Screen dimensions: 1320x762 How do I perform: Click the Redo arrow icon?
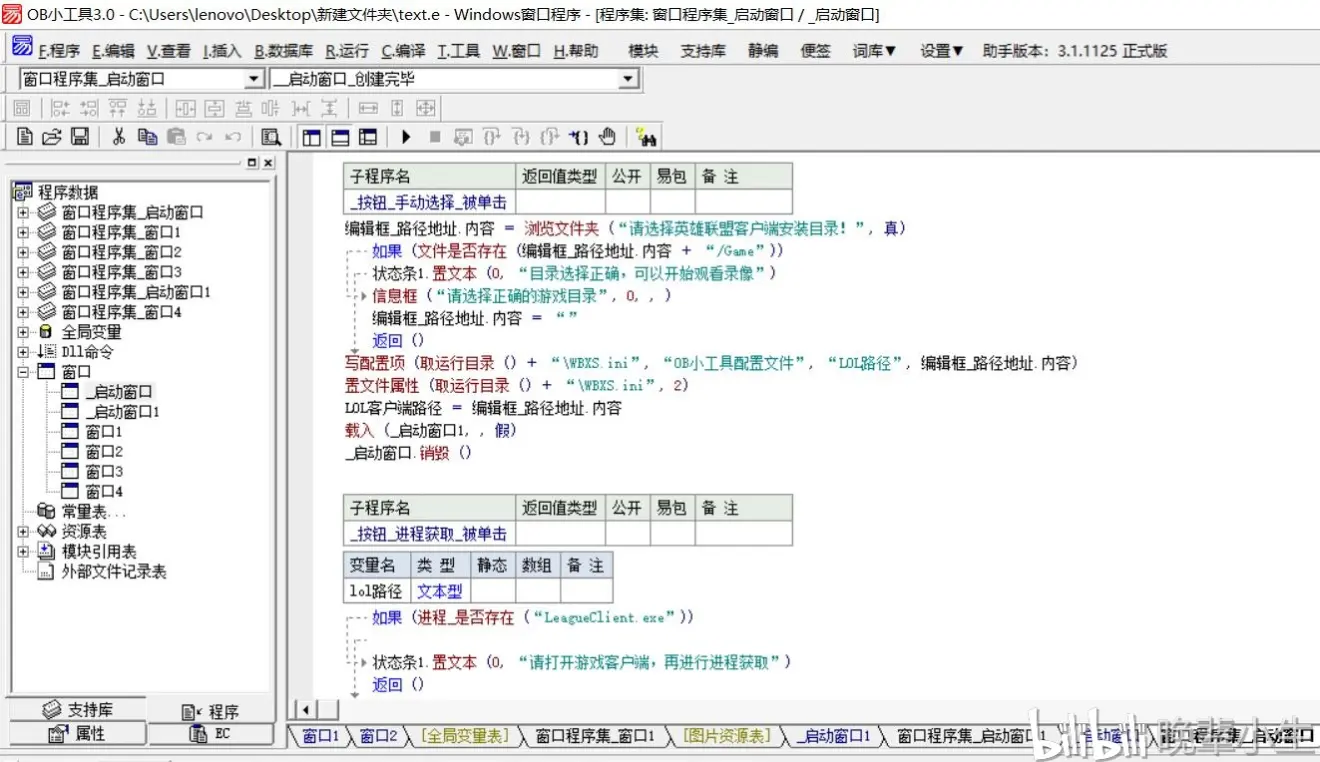[x=204, y=137]
